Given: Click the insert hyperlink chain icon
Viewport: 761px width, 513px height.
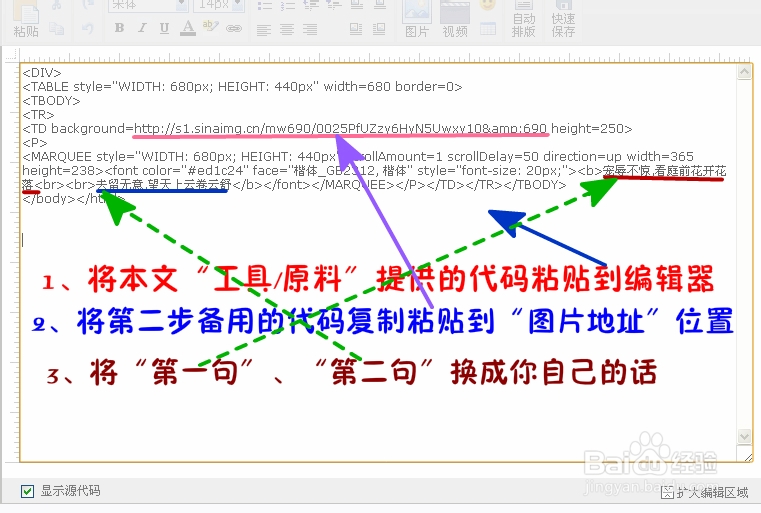Looking at the screenshot, I should pos(234,29).
